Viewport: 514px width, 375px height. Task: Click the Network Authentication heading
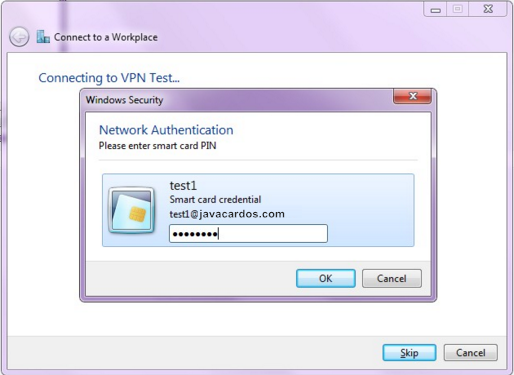(166, 130)
